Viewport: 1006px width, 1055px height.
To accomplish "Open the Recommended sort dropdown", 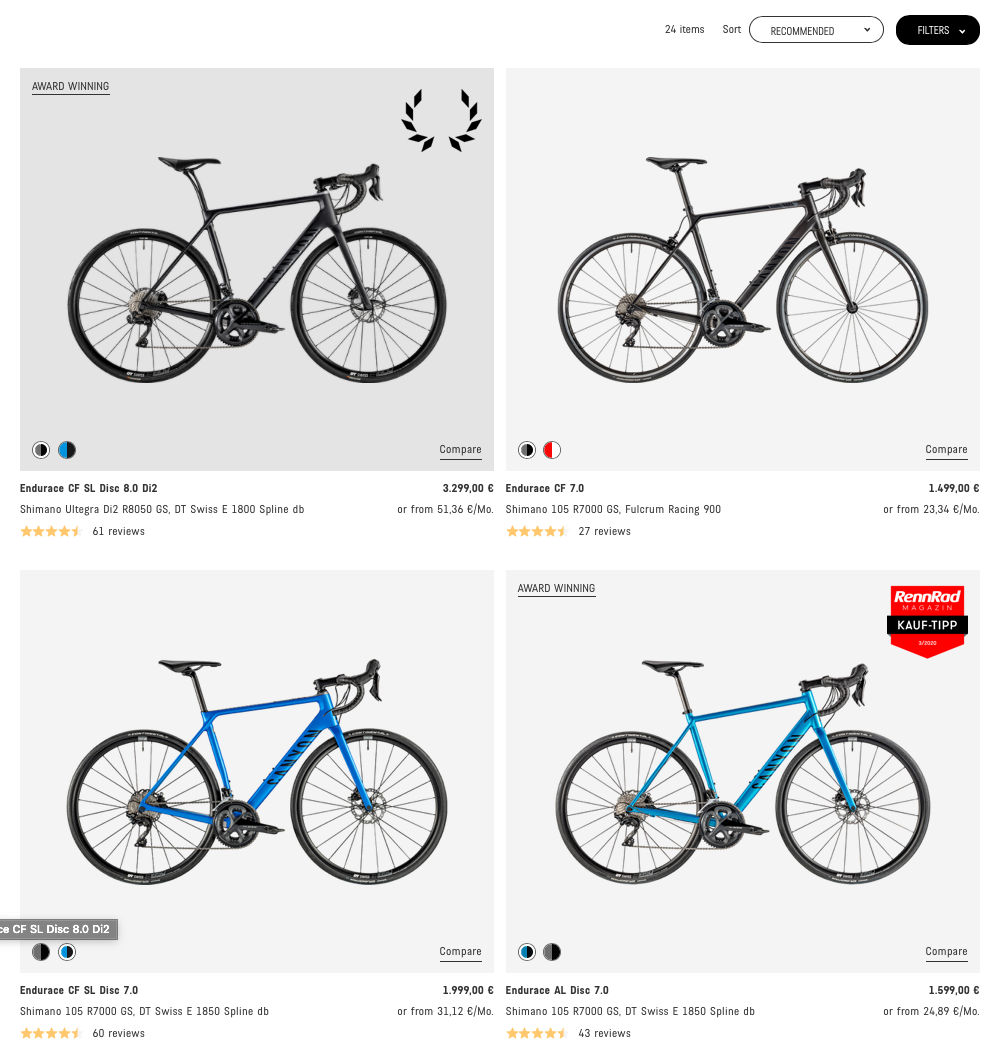I will [x=816, y=30].
